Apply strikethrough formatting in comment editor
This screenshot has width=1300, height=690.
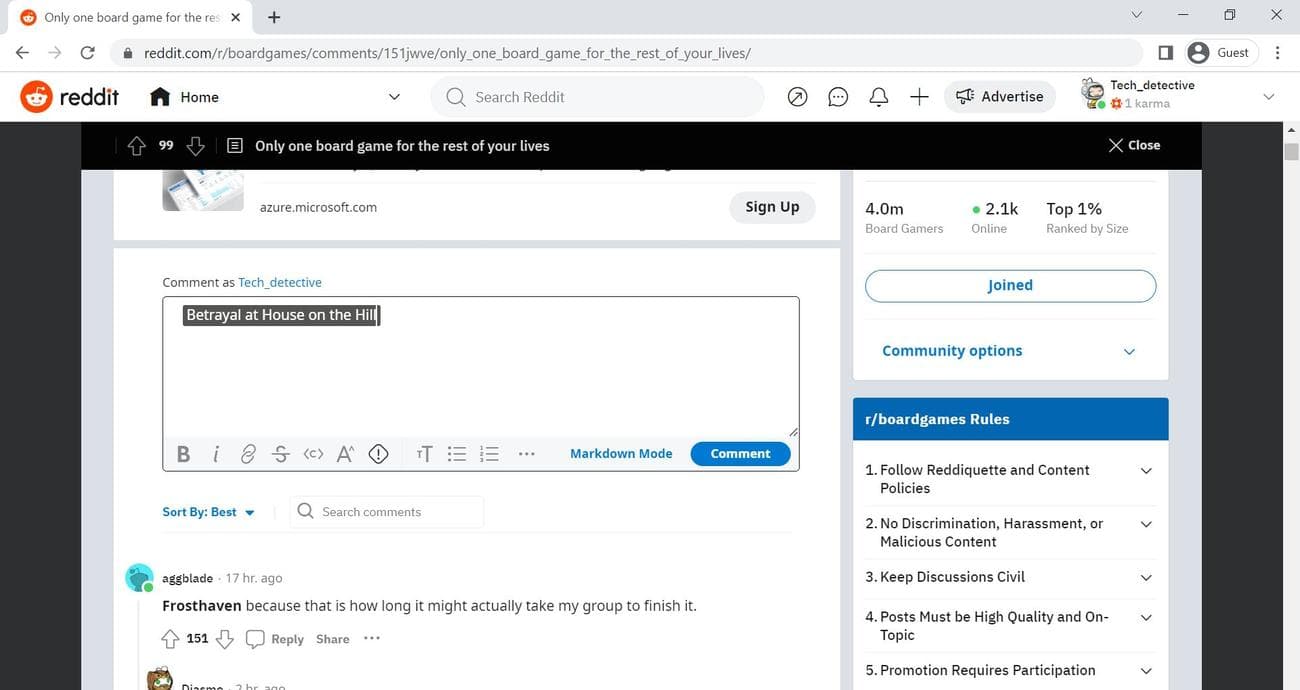point(280,454)
